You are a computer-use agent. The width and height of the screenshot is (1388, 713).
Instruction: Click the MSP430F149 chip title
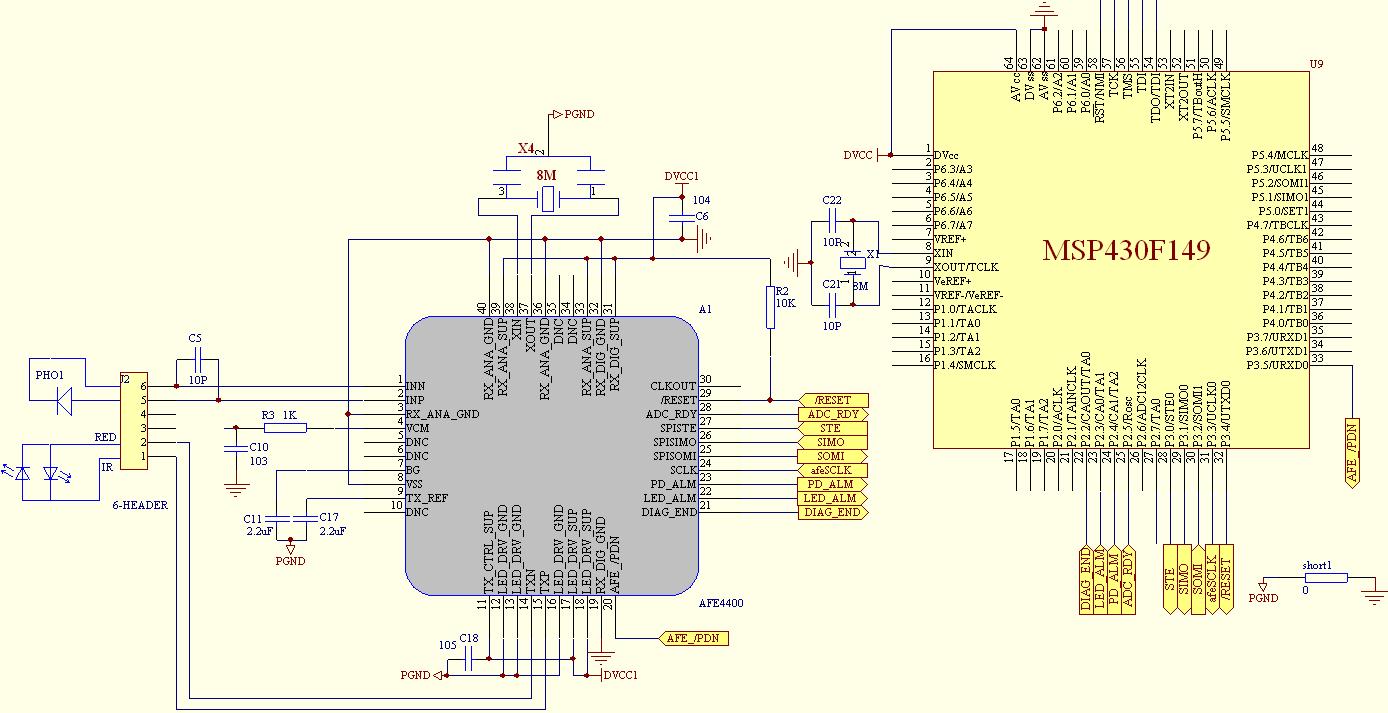(1126, 250)
